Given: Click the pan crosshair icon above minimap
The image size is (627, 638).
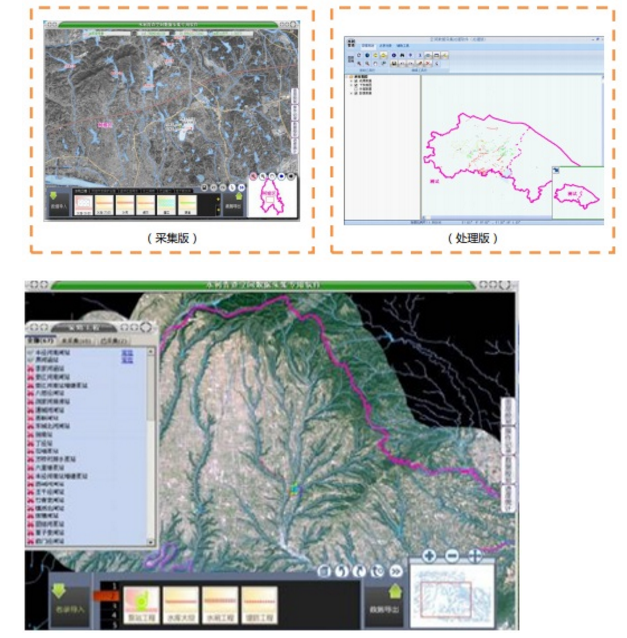Looking at the screenshot, I should pos(474,554).
